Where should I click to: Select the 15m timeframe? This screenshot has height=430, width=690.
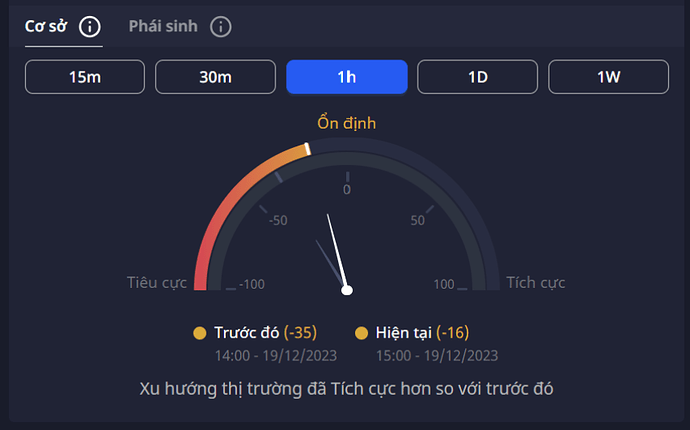[85, 77]
